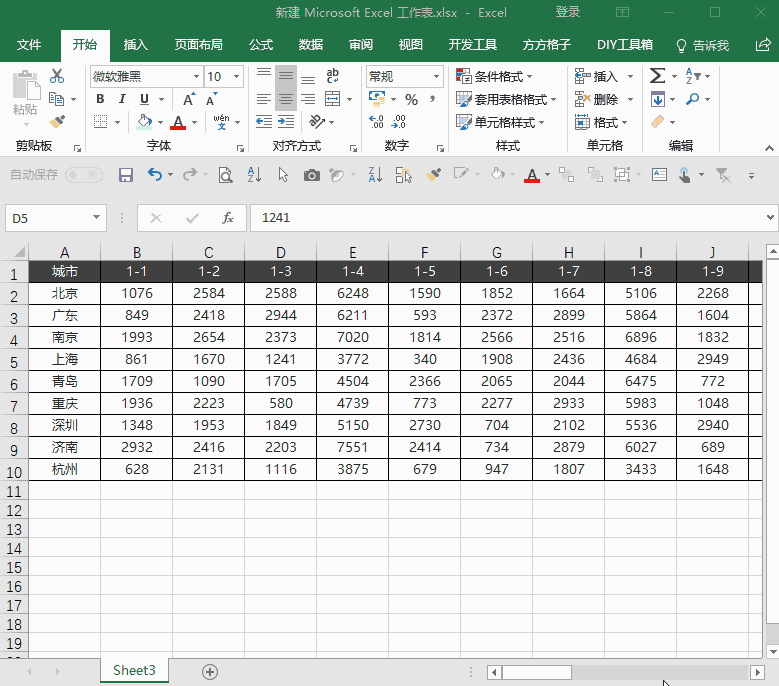This screenshot has width=779, height=686.
Task: Collapse the ribbon with the up chevron
Action: click(769, 148)
